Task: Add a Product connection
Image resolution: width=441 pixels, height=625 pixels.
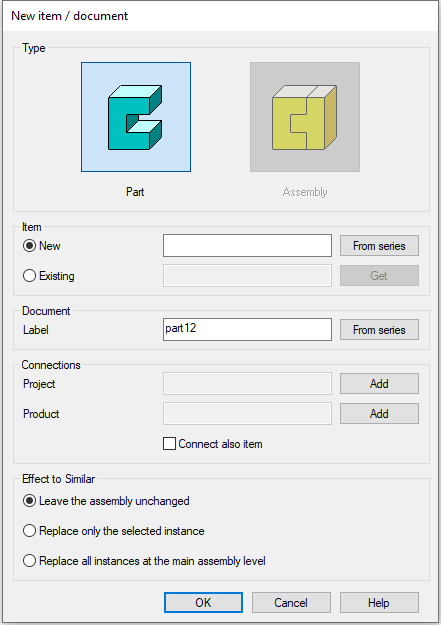Action: click(x=379, y=414)
